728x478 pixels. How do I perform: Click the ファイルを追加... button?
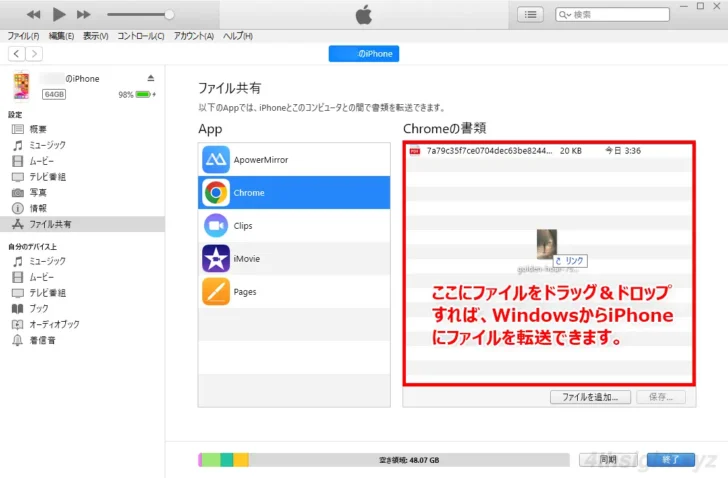click(x=590, y=397)
